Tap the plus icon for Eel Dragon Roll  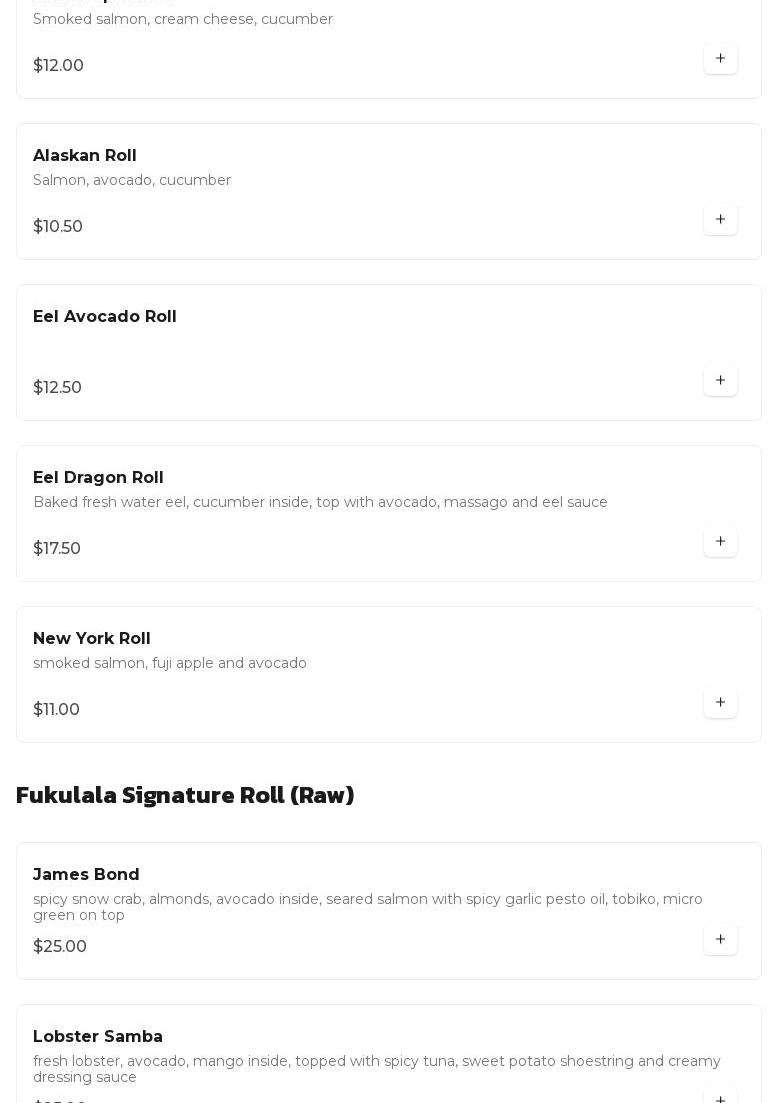click(x=720, y=542)
